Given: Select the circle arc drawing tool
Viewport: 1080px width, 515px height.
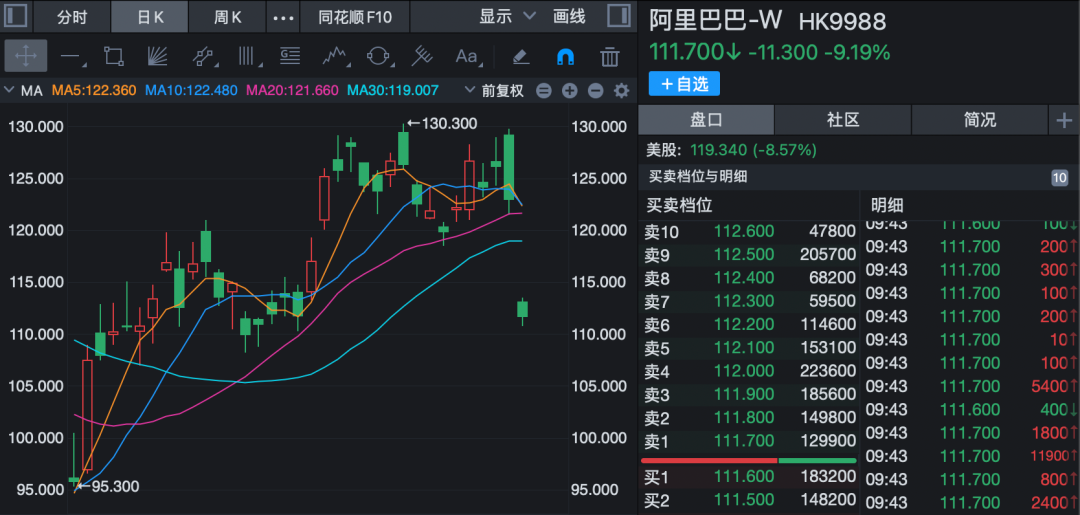Looking at the screenshot, I should click(378, 56).
